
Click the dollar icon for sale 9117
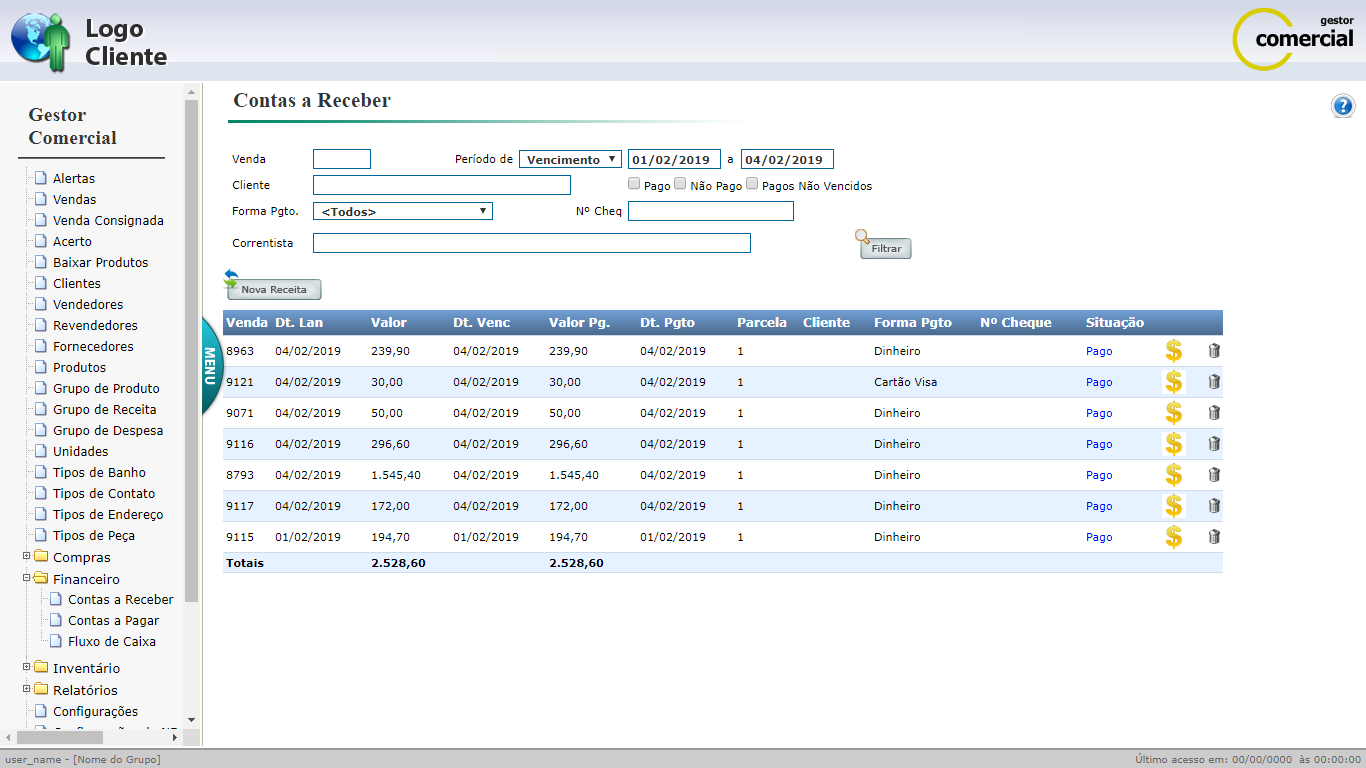1174,506
